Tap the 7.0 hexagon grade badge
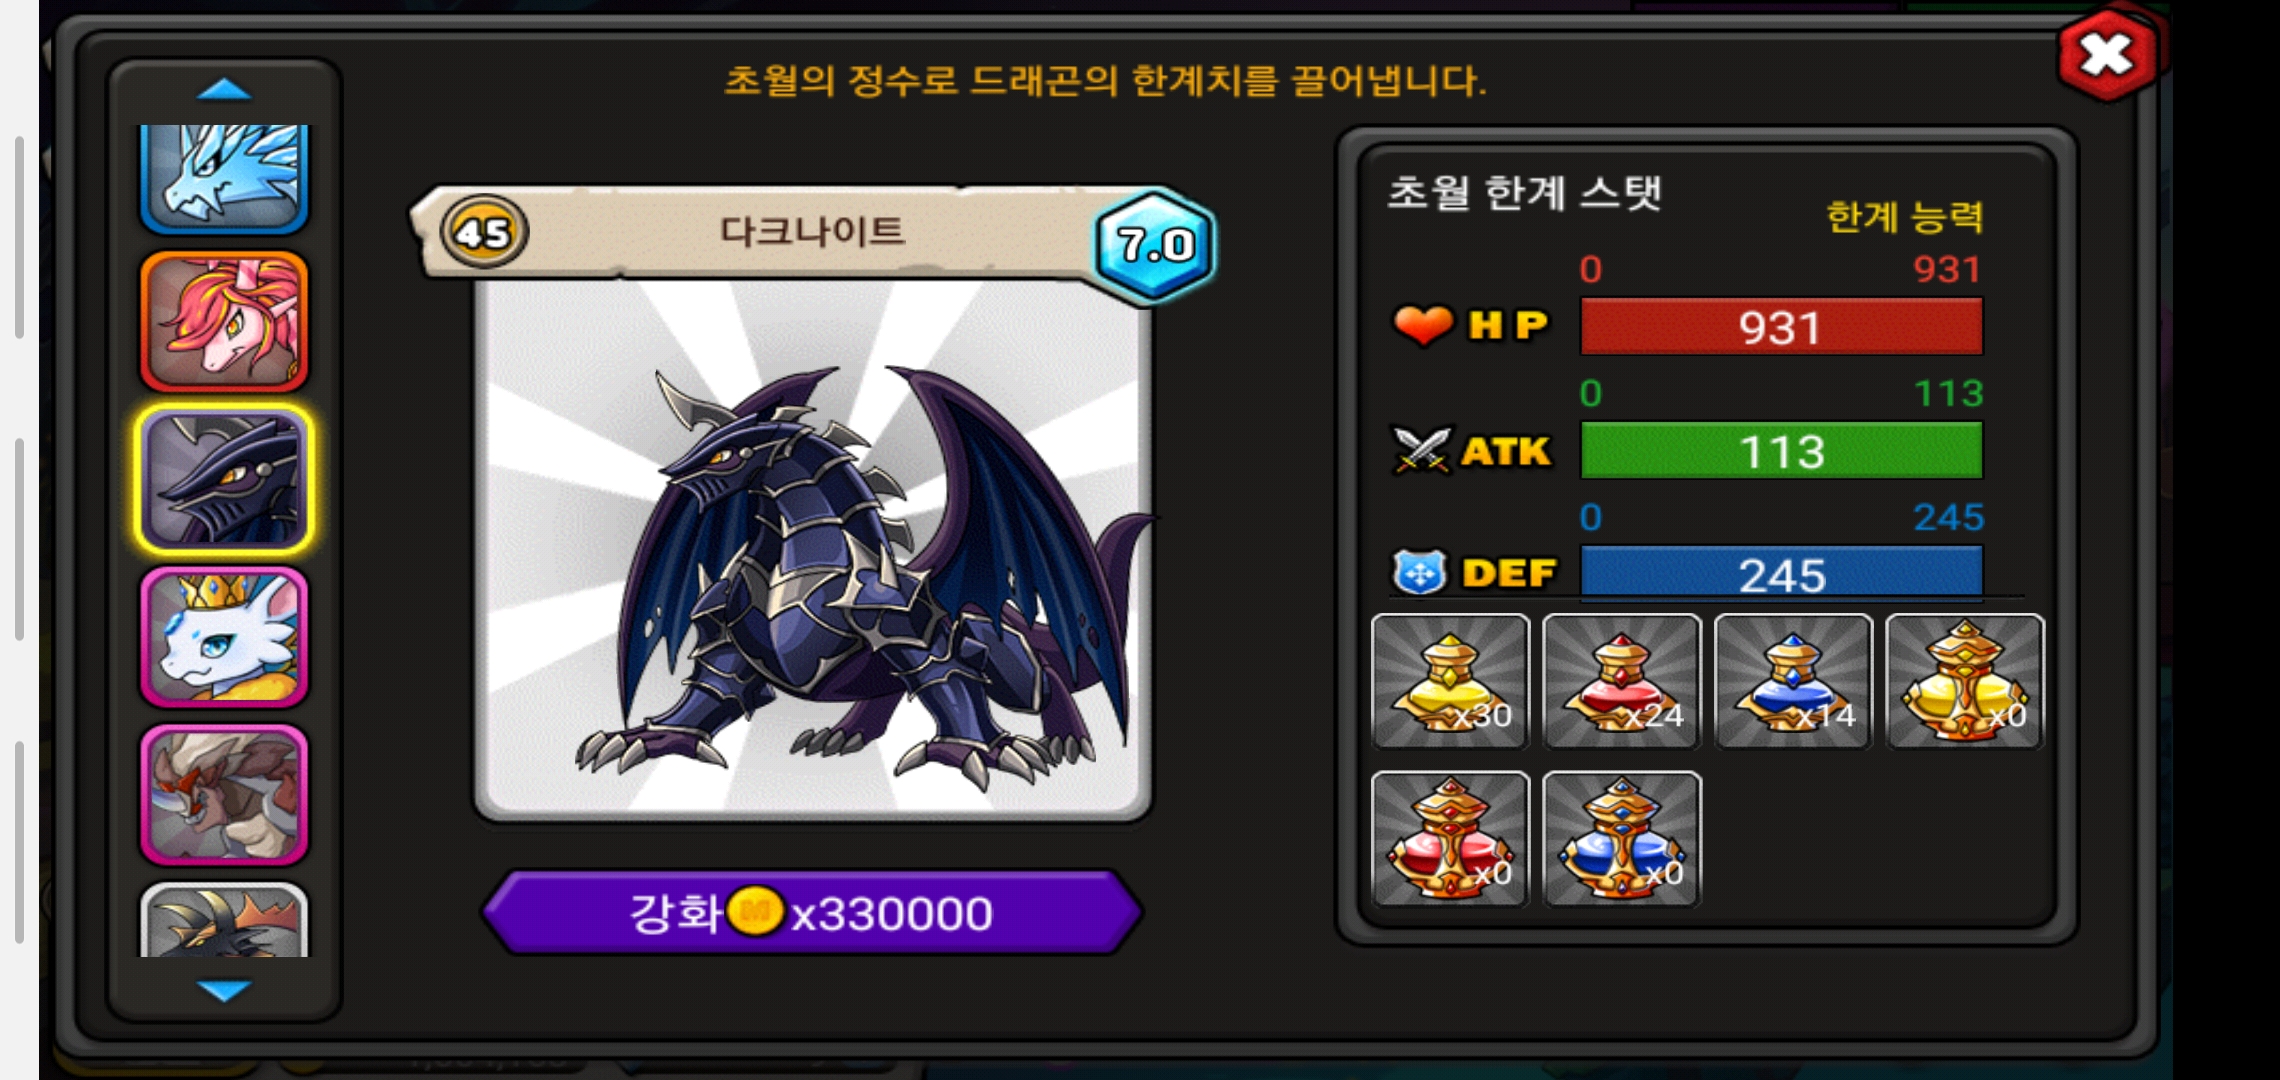 coord(1155,244)
